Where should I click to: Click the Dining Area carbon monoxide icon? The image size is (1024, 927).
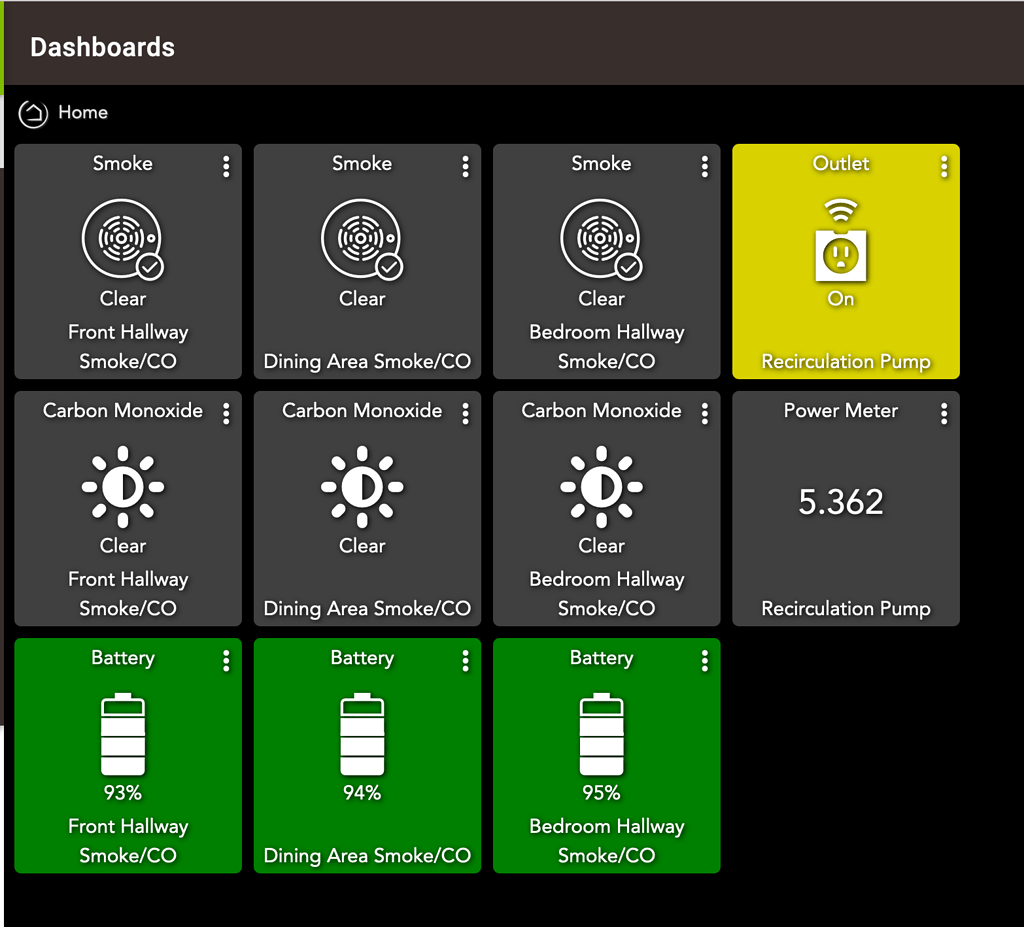(x=361, y=487)
